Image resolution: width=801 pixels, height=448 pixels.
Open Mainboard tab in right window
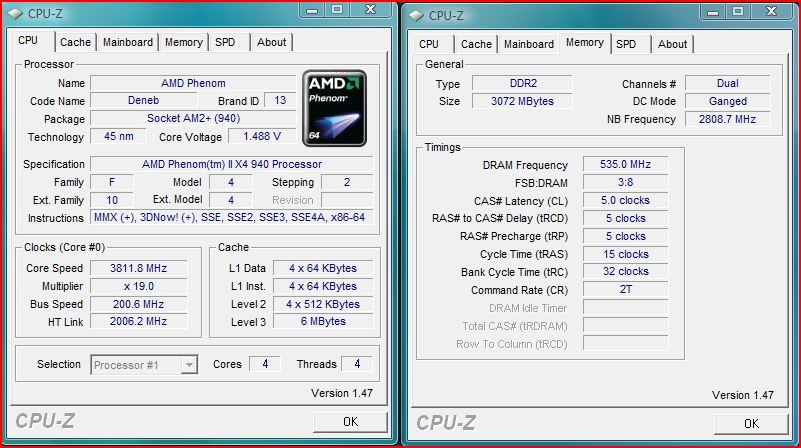pos(529,44)
